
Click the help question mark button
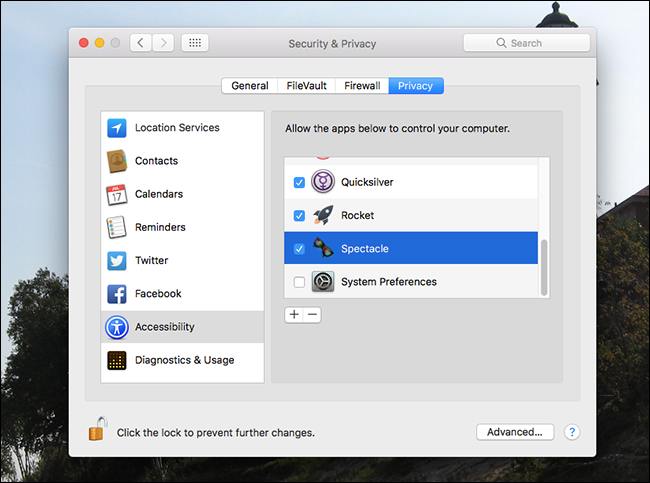(x=572, y=432)
